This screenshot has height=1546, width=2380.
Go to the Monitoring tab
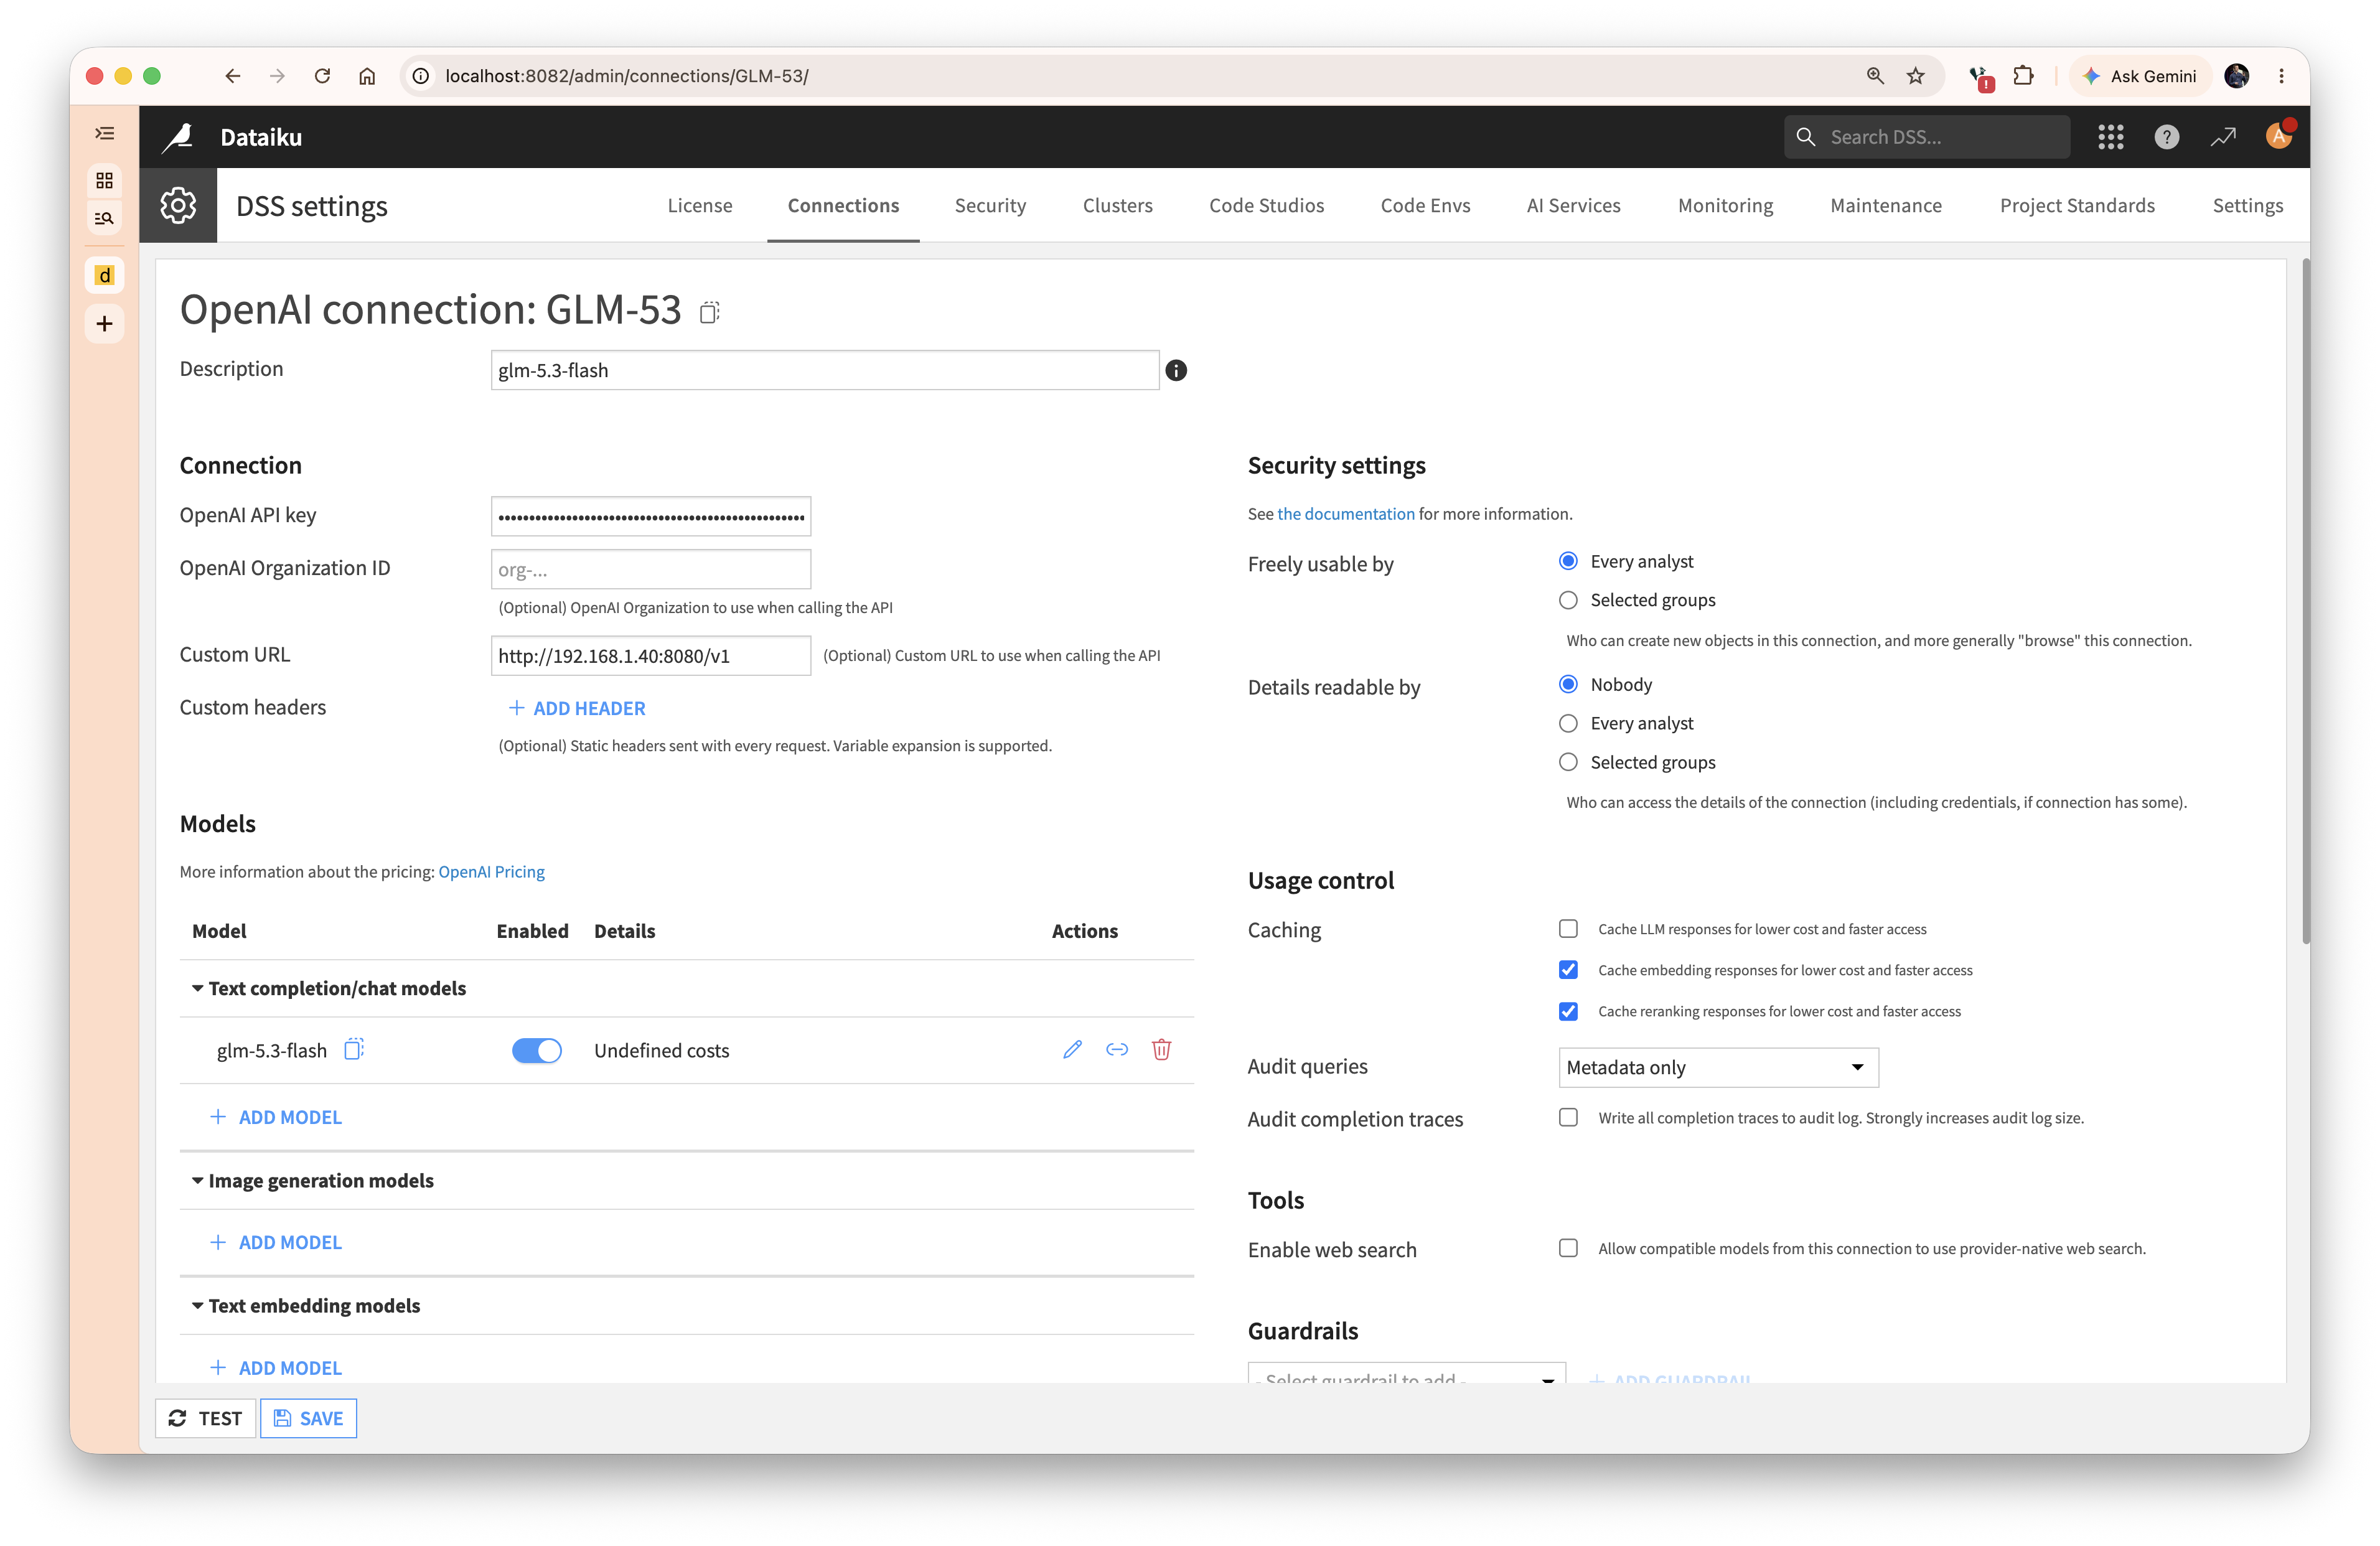(1725, 205)
